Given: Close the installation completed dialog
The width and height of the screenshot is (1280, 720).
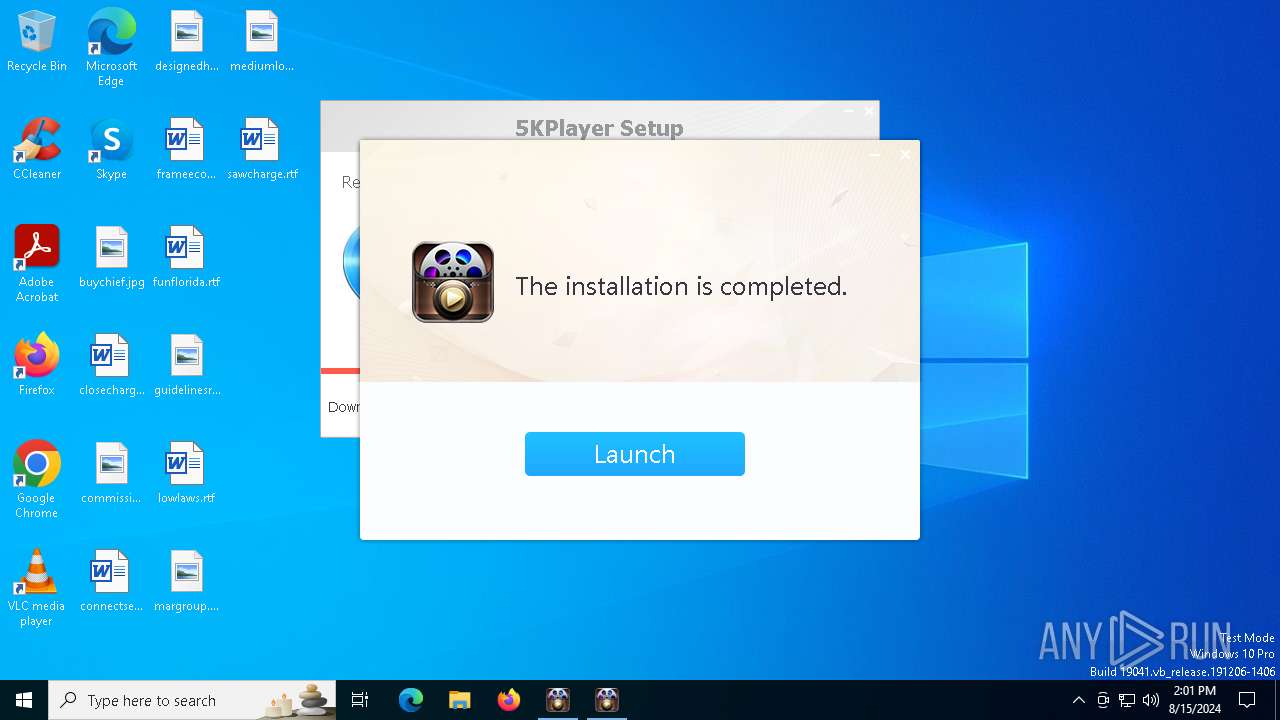Looking at the screenshot, I should click(905, 155).
